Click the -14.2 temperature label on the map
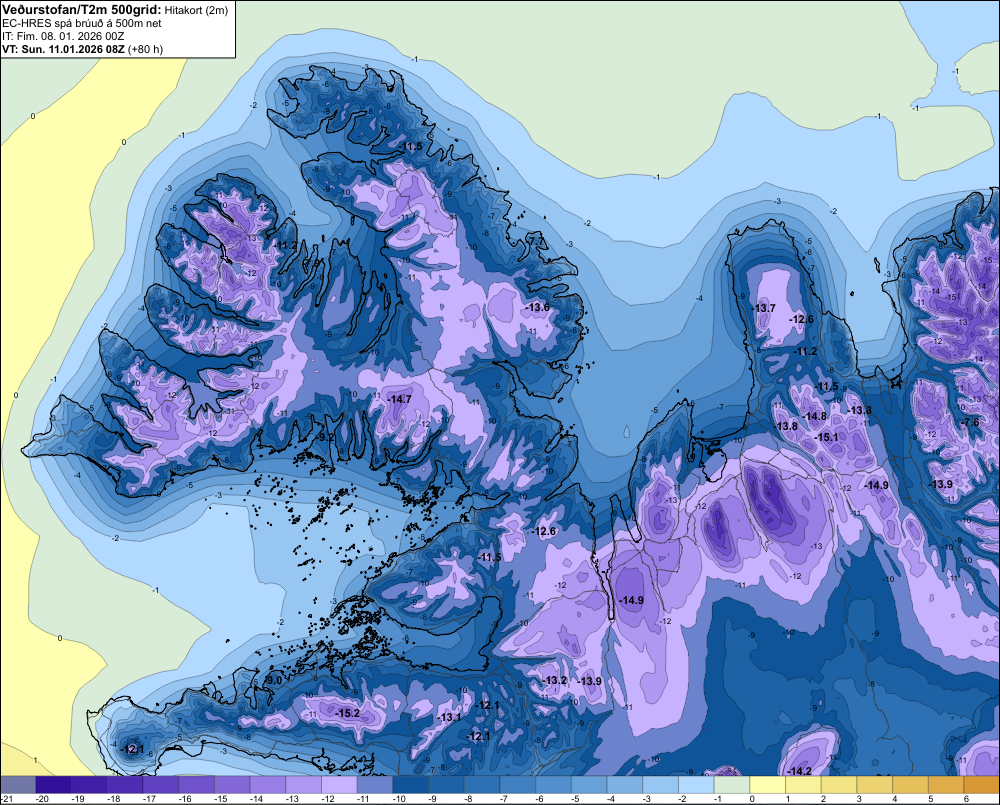Viewport: 1000px width, 805px height. [799, 771]
